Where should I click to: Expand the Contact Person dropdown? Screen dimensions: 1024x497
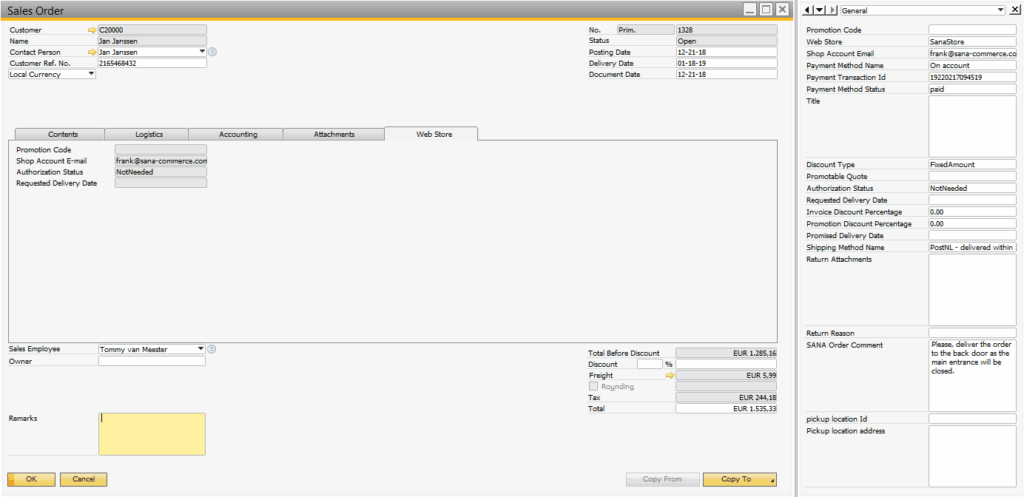point(202,51)
